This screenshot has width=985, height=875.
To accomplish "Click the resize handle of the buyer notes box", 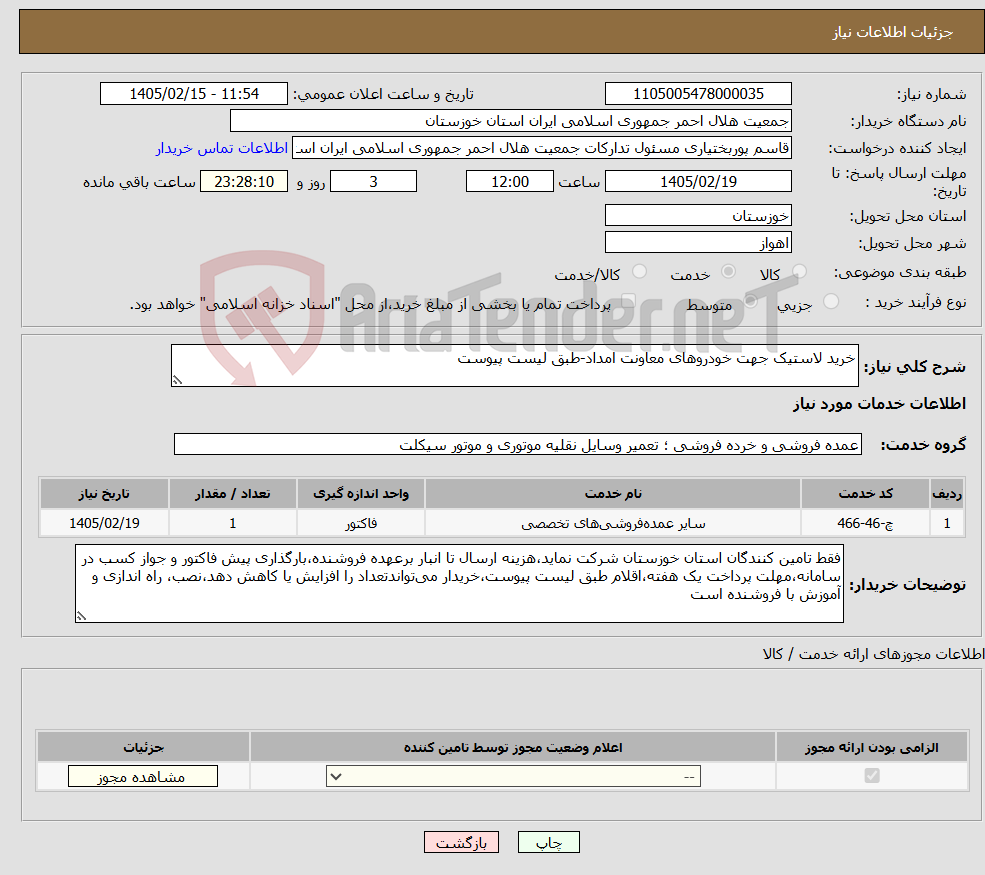I will pos(81,616).
